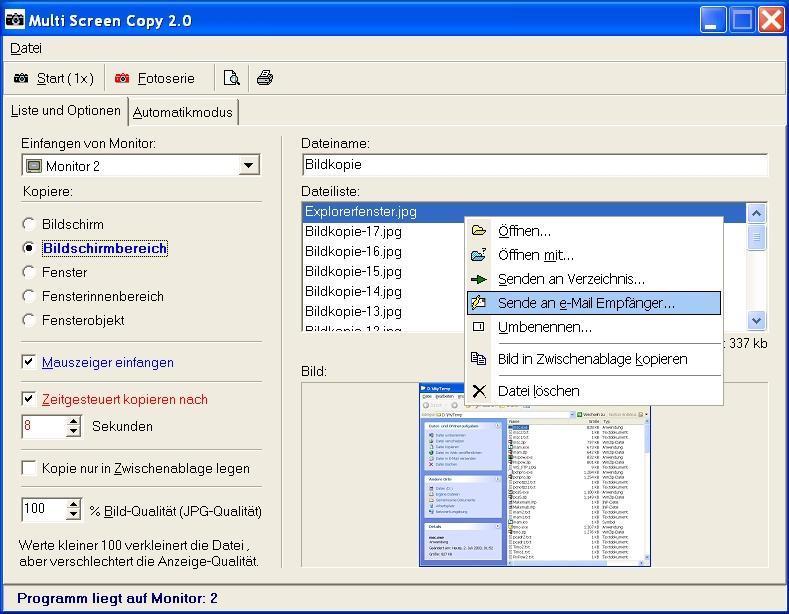Open print preview magnifier icon
This screenshot has height=614, width=789.
[x=231, y=78]
